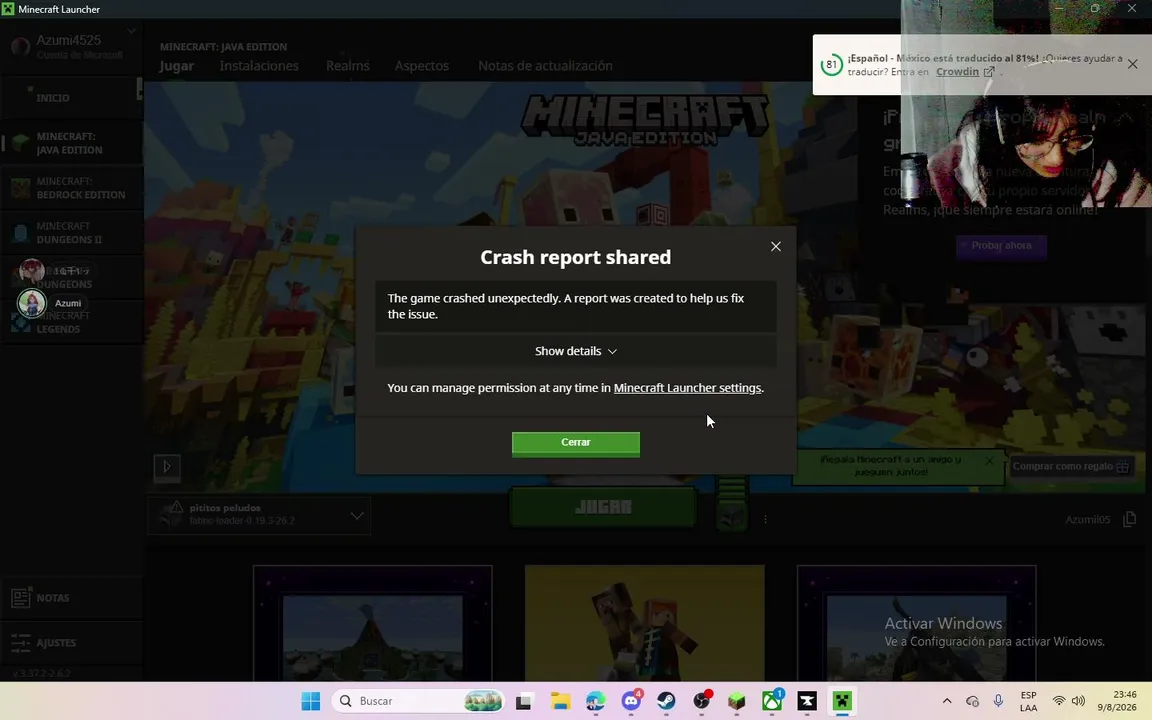This screenshot has width=1152, height=720.
Task: Click the banner play icon bottom-left
Action: click(x=167, y=467)
